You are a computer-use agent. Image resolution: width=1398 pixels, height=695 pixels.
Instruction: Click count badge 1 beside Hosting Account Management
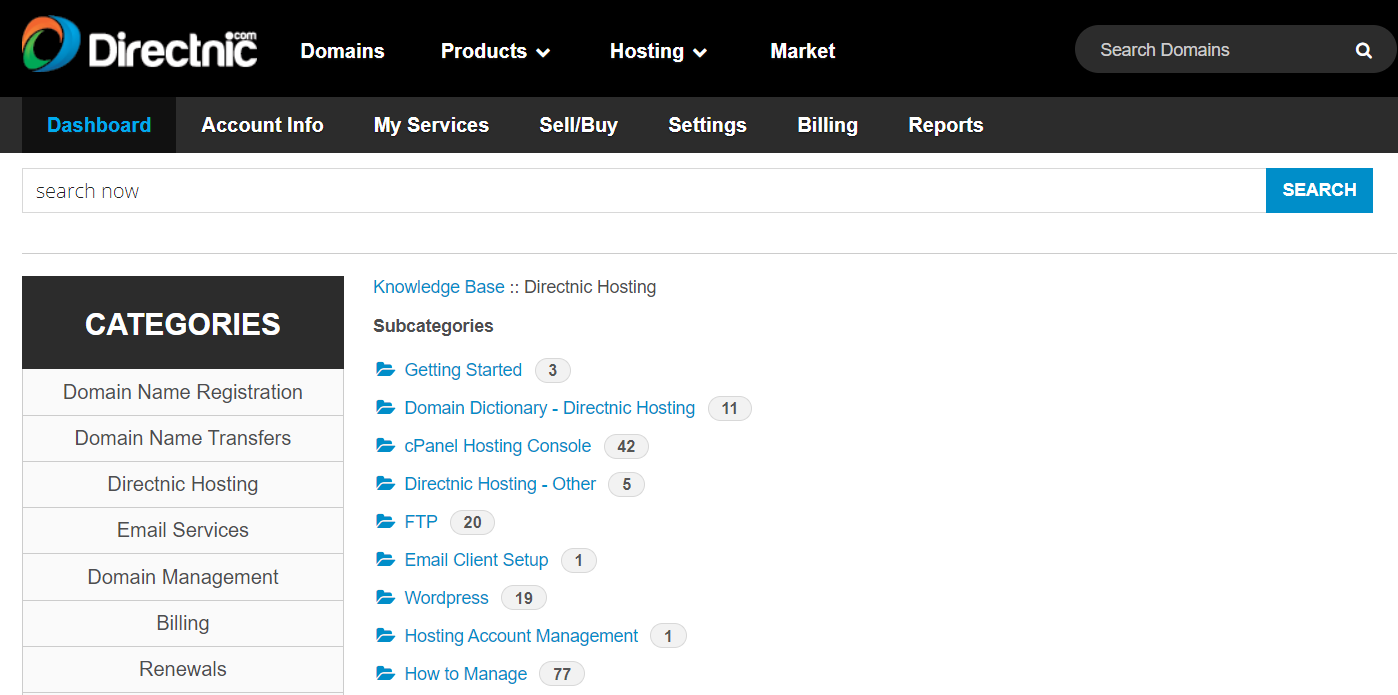[x=668, y=636]
